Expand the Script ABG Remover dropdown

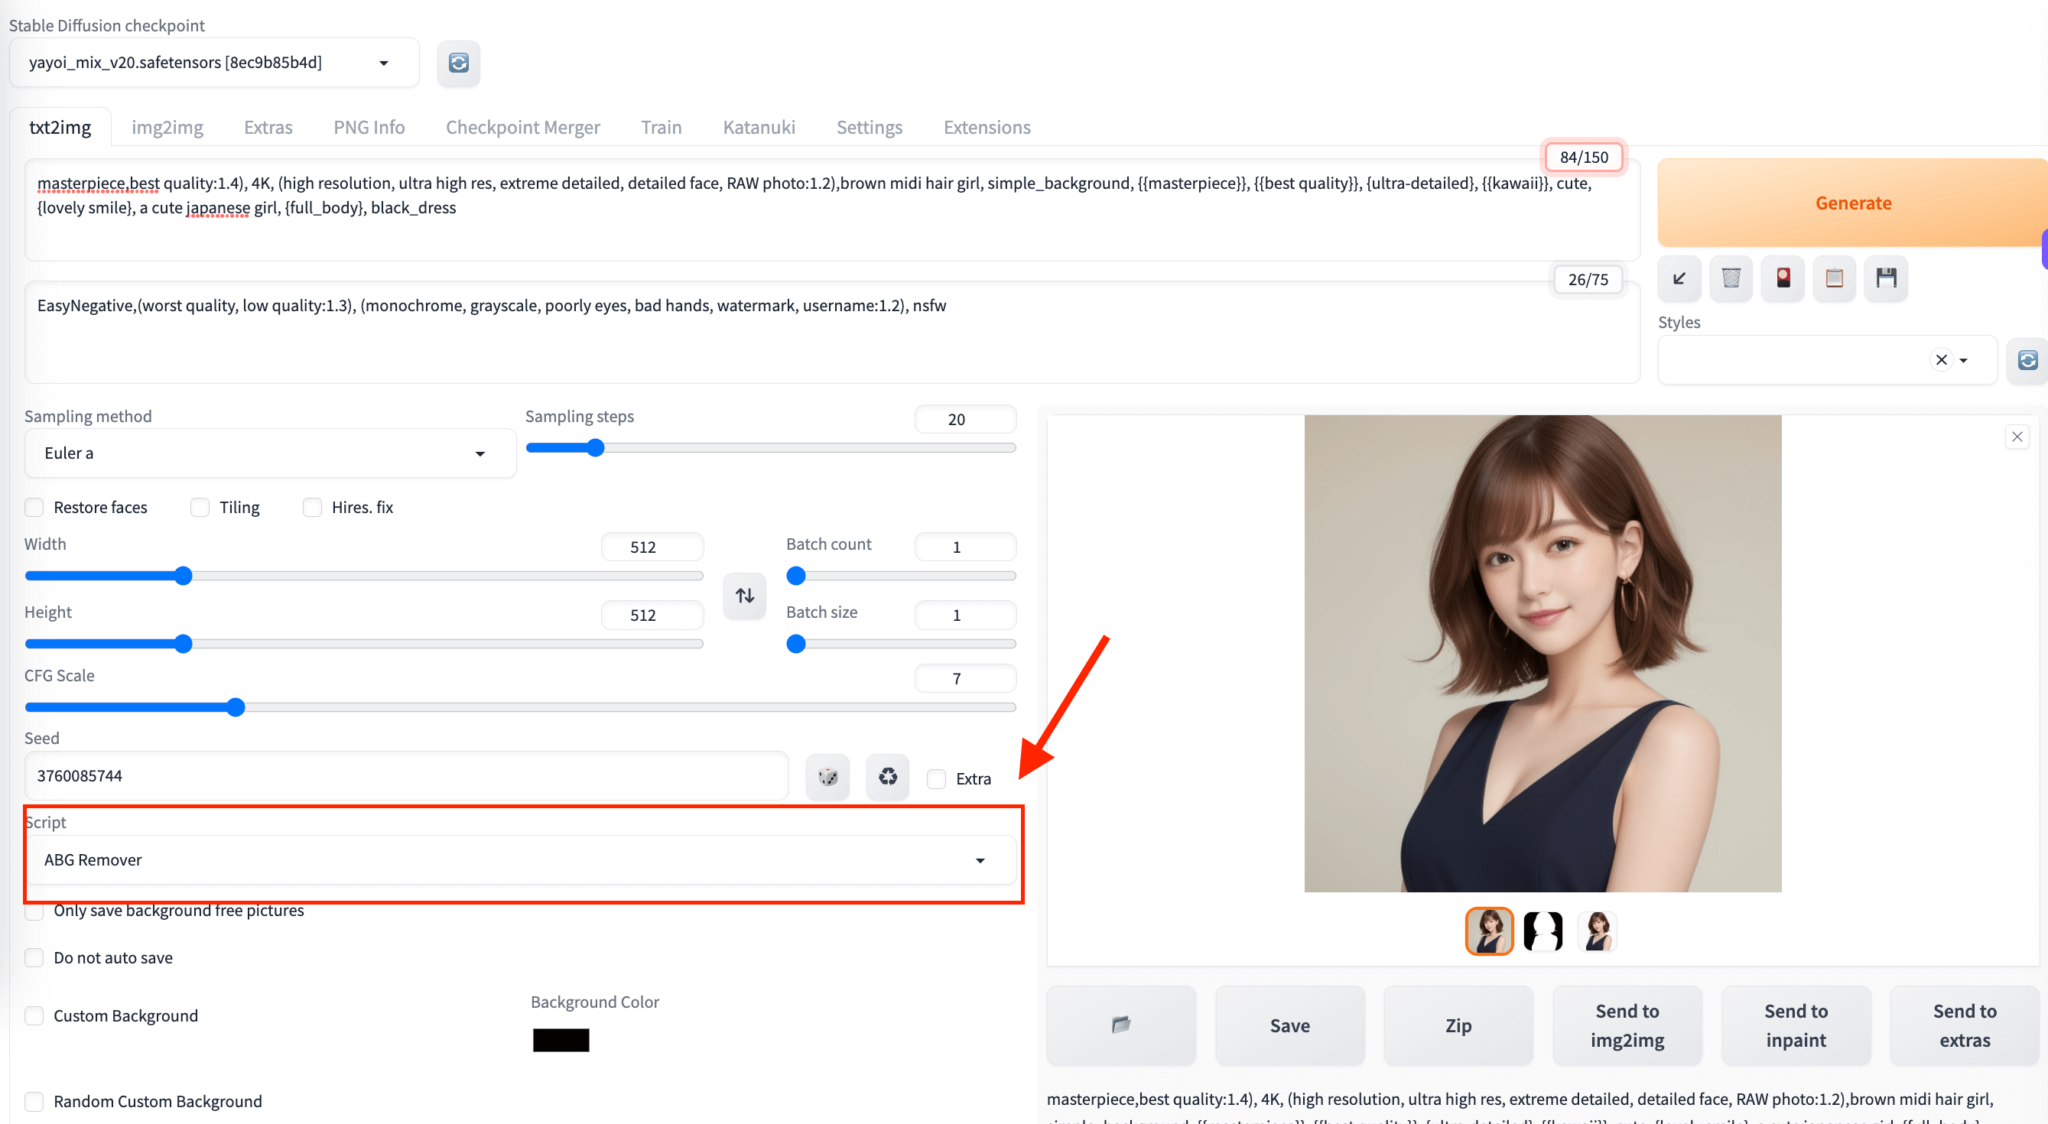(x=520, y=860)
